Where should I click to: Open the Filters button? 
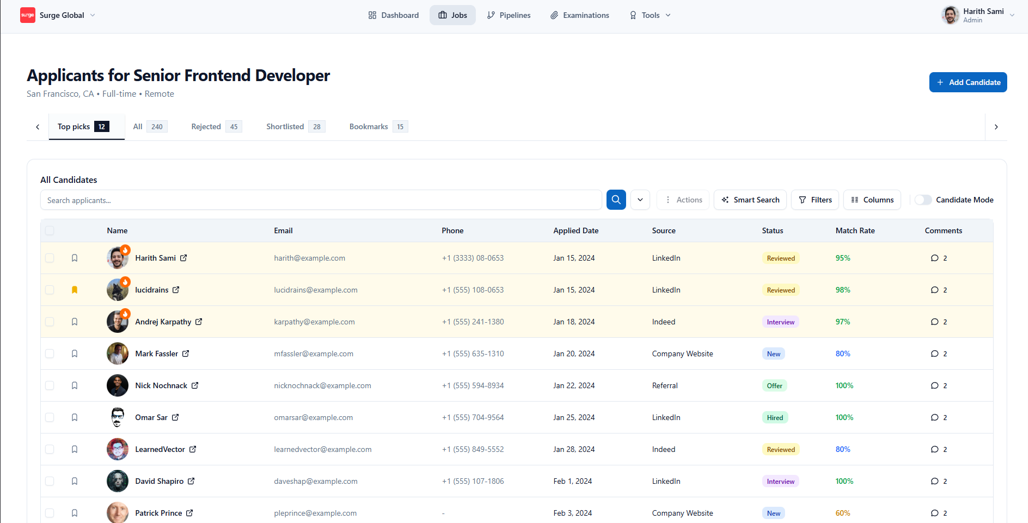coord(815,200)
